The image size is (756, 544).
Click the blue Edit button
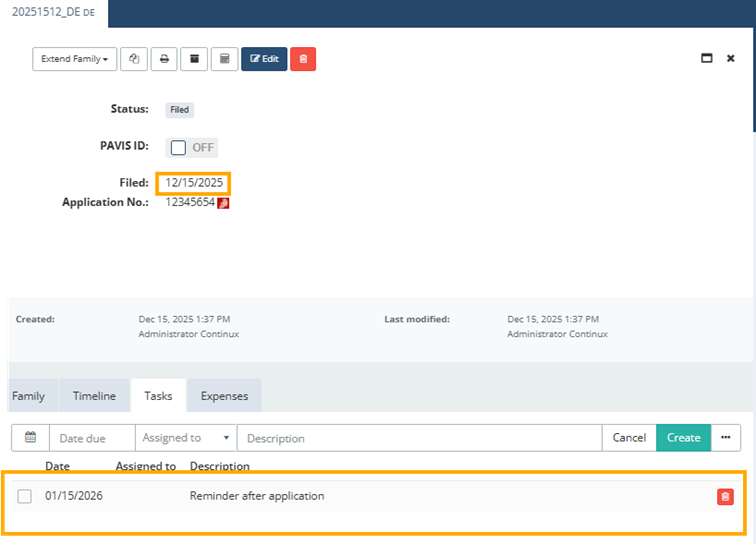pyautogui.click(x=264, y=59)
